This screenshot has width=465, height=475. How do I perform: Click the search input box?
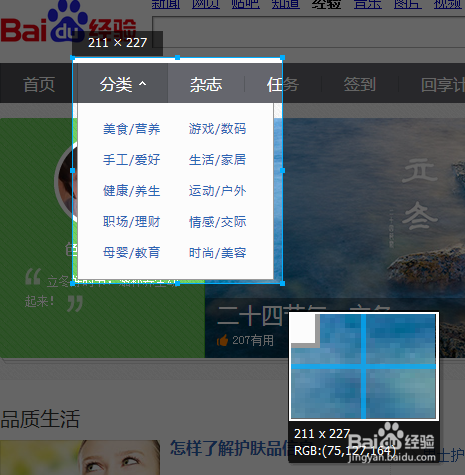(x=309, y=32)
